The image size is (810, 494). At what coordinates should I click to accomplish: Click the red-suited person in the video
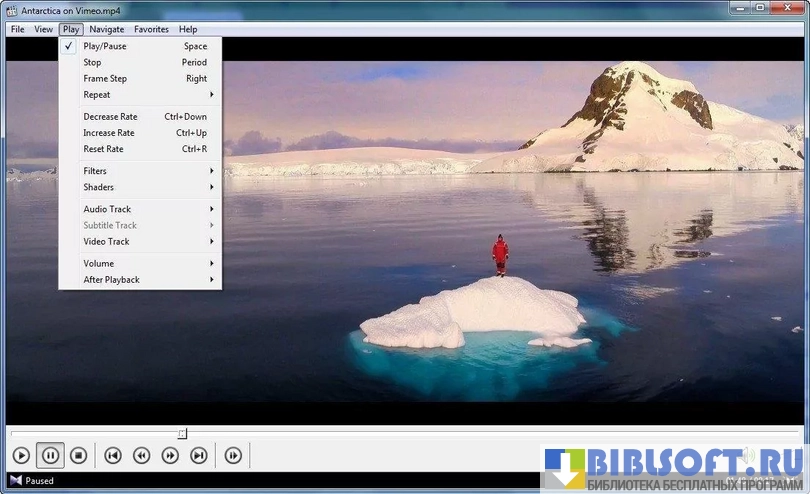point(499,256)
